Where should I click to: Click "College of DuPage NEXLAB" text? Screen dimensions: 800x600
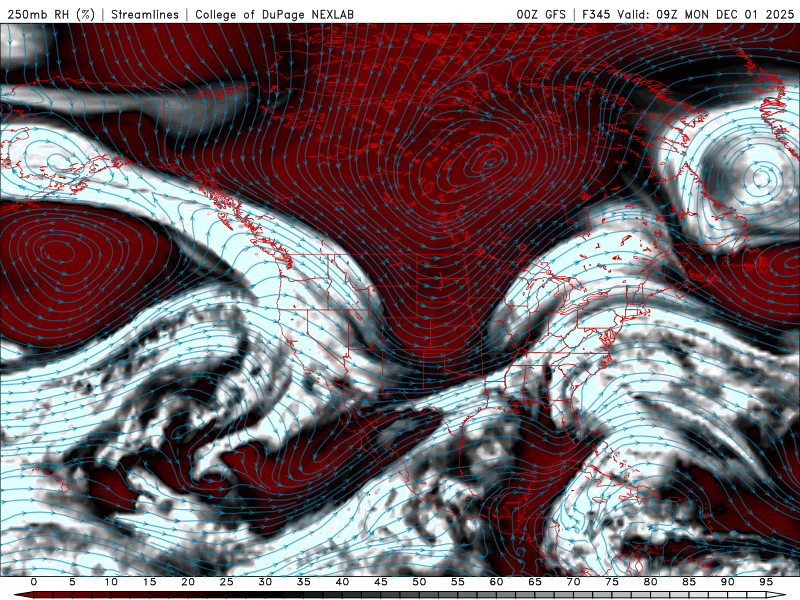pos(274,14)
